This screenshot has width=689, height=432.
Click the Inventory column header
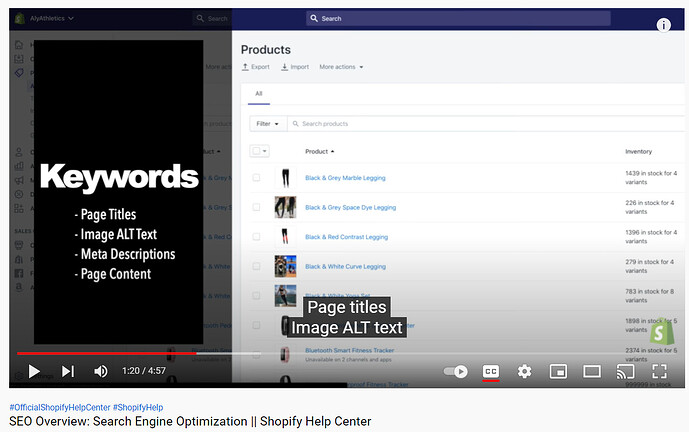[638, 152]
